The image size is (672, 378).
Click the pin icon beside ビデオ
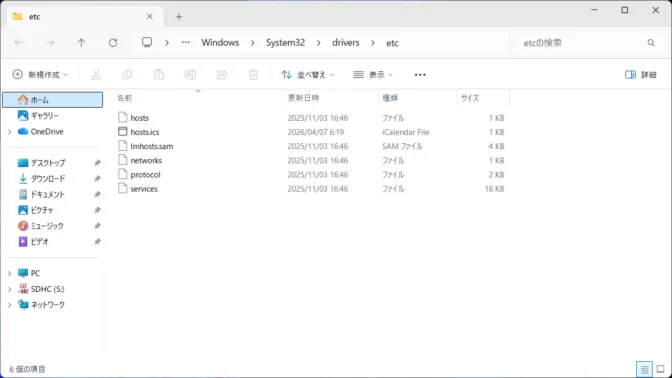point(97,241)
